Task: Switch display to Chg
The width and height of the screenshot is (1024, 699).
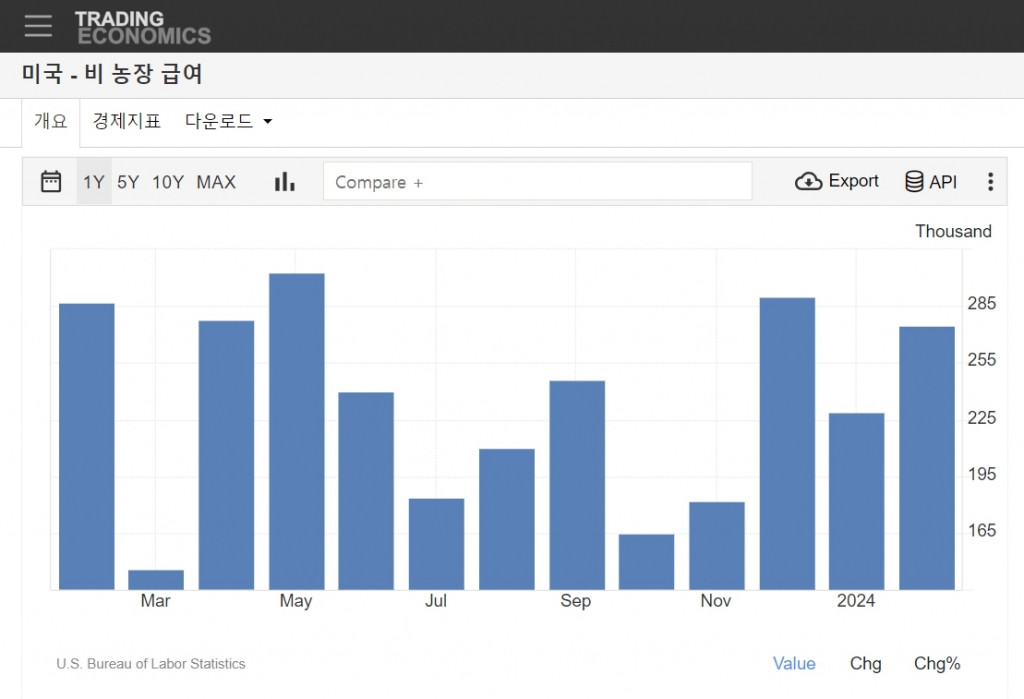Action: click(x=865, y=663)
